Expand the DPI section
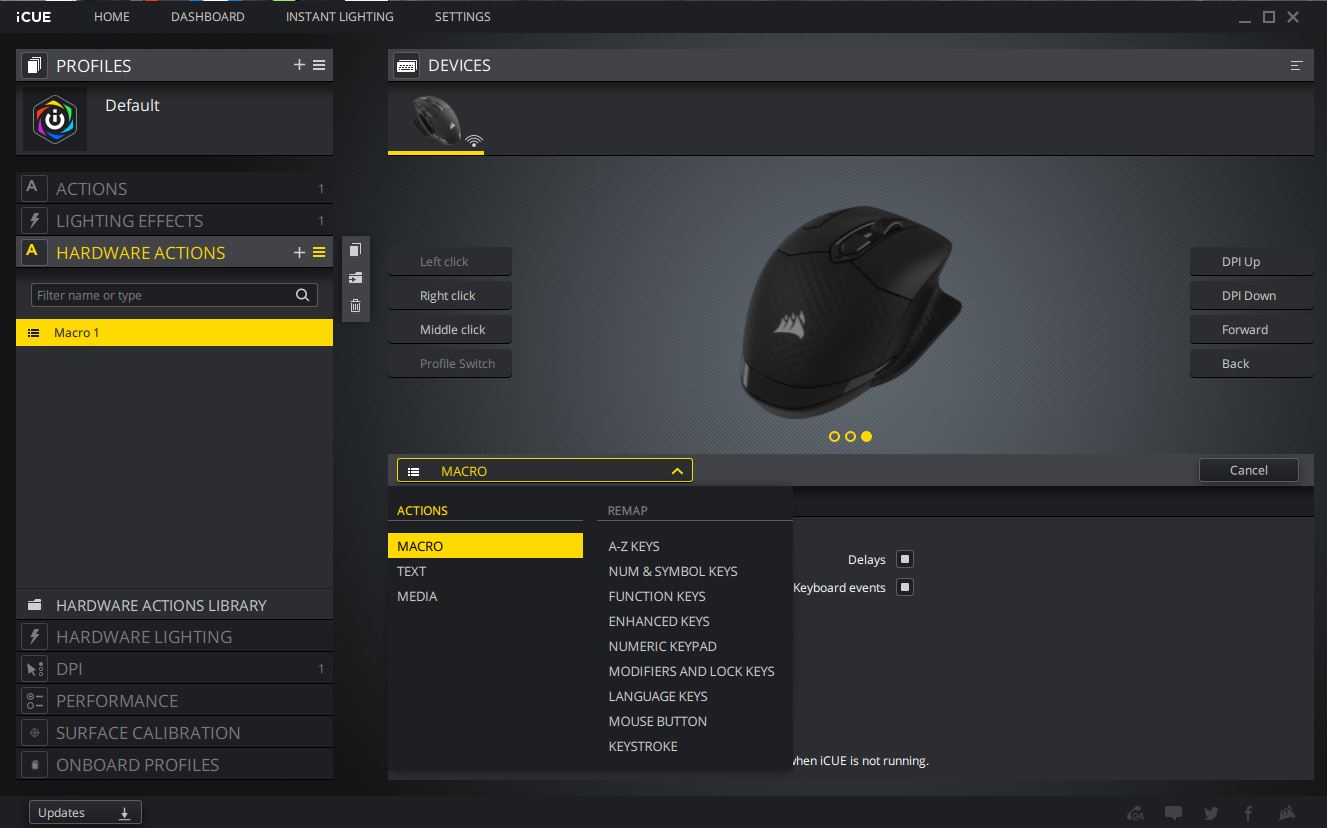This screenshot has width=1327, height=828. point(174,669)
